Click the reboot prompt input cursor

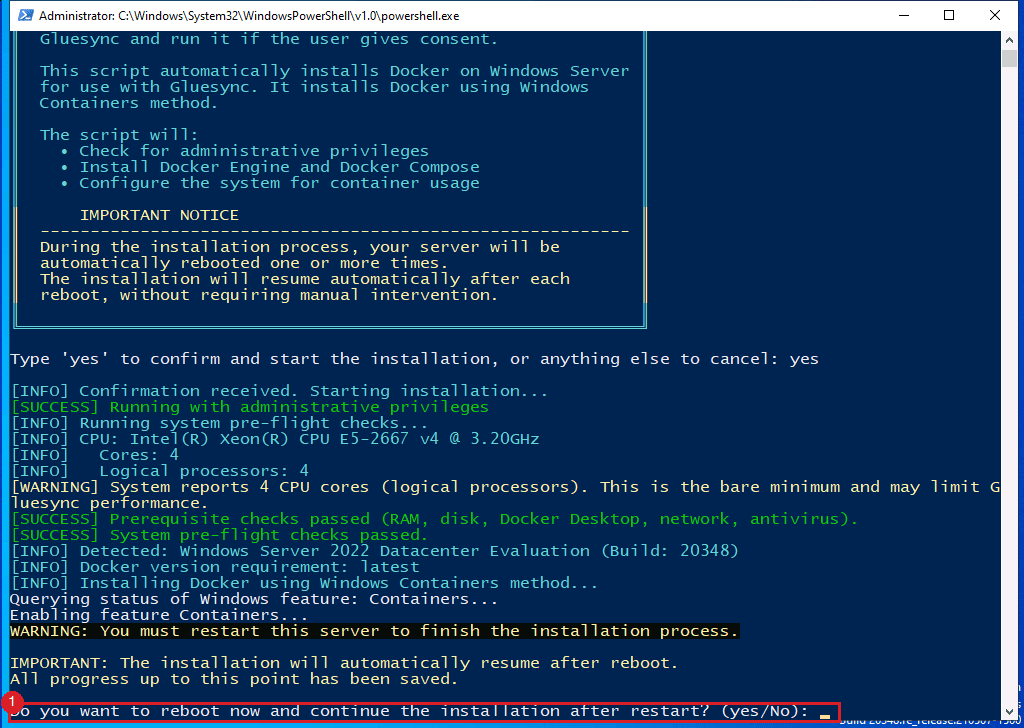[x=825, y=716]
